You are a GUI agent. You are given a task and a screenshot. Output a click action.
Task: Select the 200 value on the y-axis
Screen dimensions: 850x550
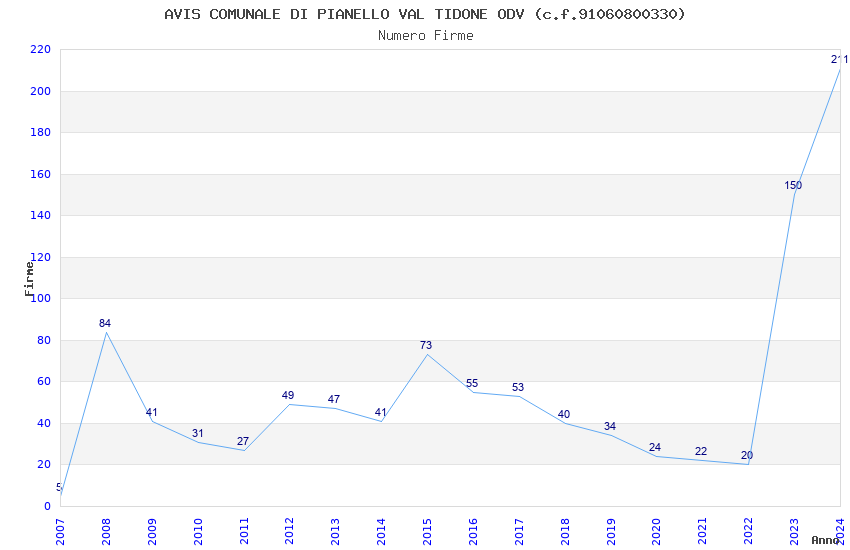tap(41, 91)
